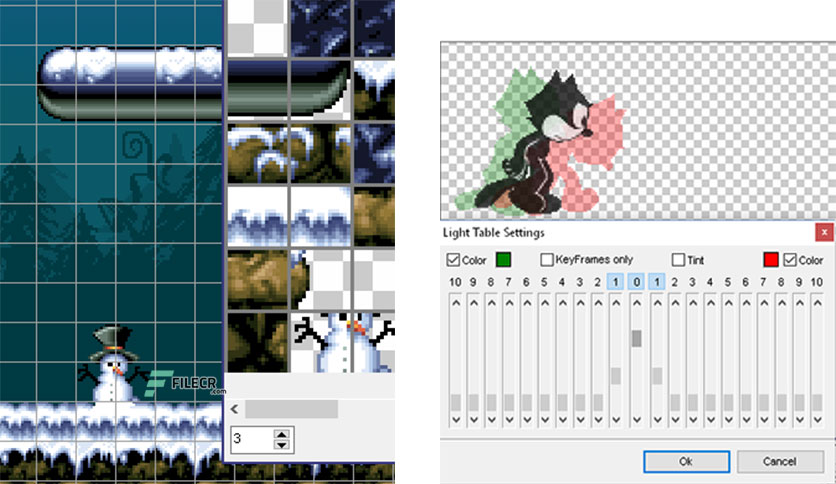836x484 pixels.
Task: Click the down arrow of center 0 slider
Action: click(637, 420)
